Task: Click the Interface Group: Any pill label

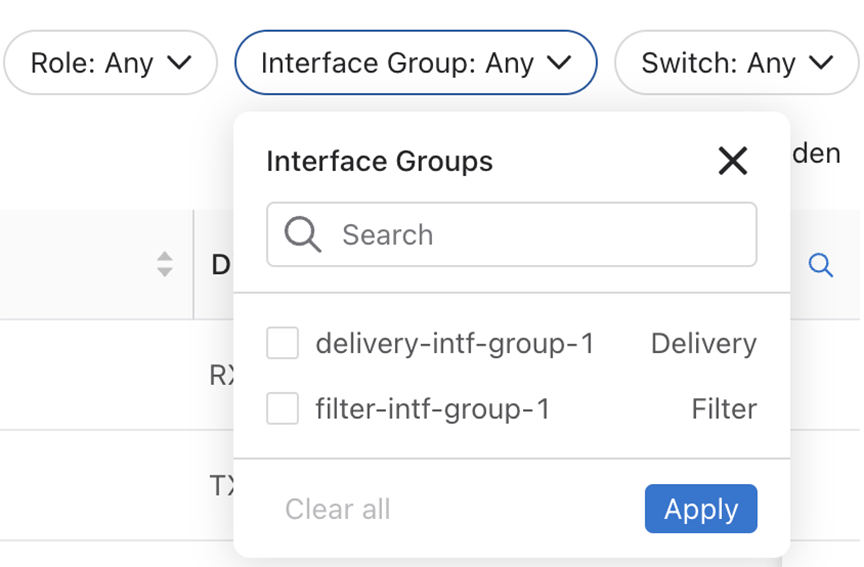Action: click(397, 63)
